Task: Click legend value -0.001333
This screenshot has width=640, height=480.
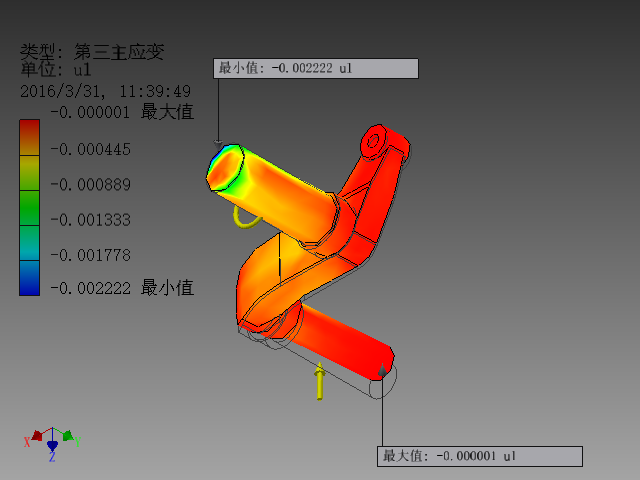Action: click(x=91, y=220)
